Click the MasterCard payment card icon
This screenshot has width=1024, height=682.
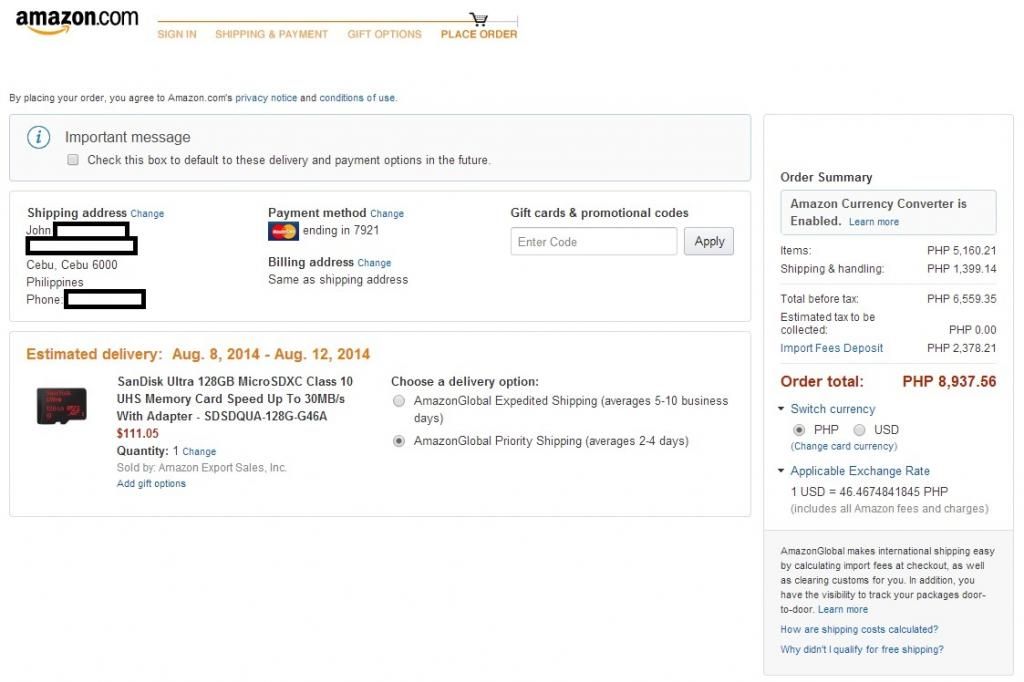(283, 231)
